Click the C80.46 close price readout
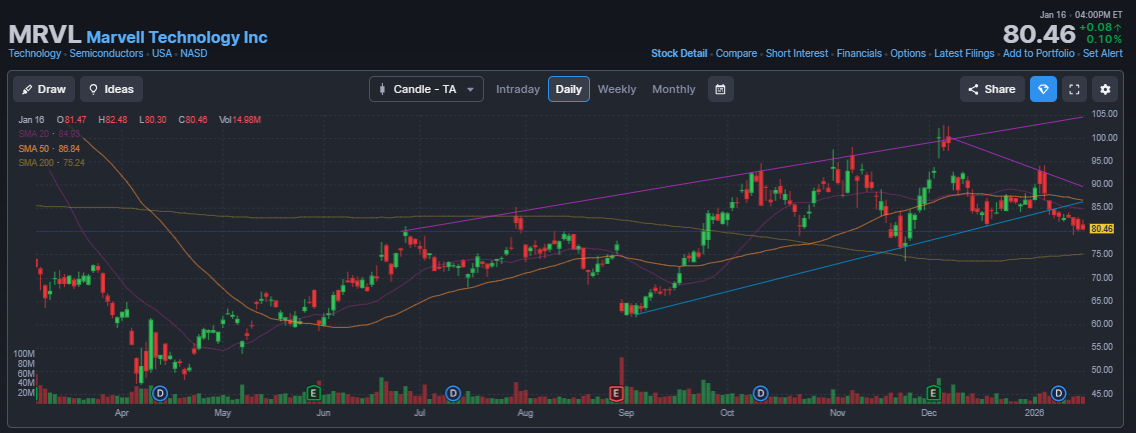Viewport: 1136px width, 433px height. point(192,119)
